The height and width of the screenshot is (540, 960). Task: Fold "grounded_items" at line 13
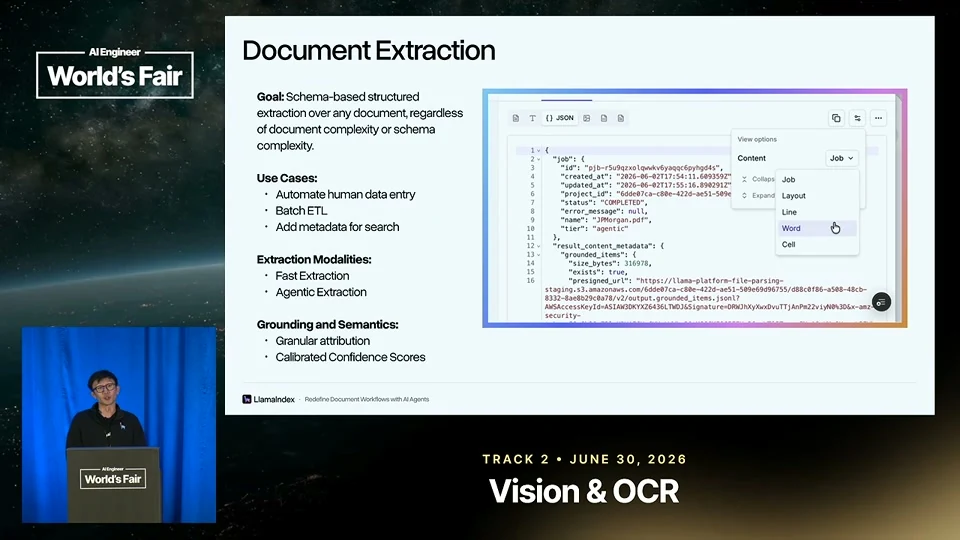539,255
